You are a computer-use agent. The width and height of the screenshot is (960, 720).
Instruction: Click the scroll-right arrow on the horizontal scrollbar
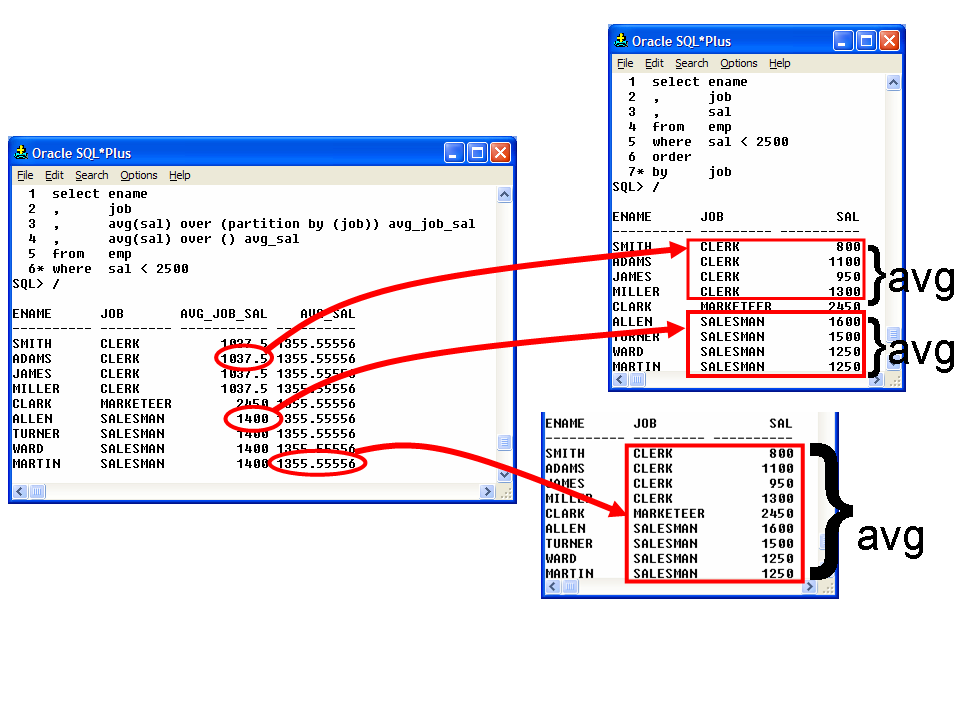487,491
